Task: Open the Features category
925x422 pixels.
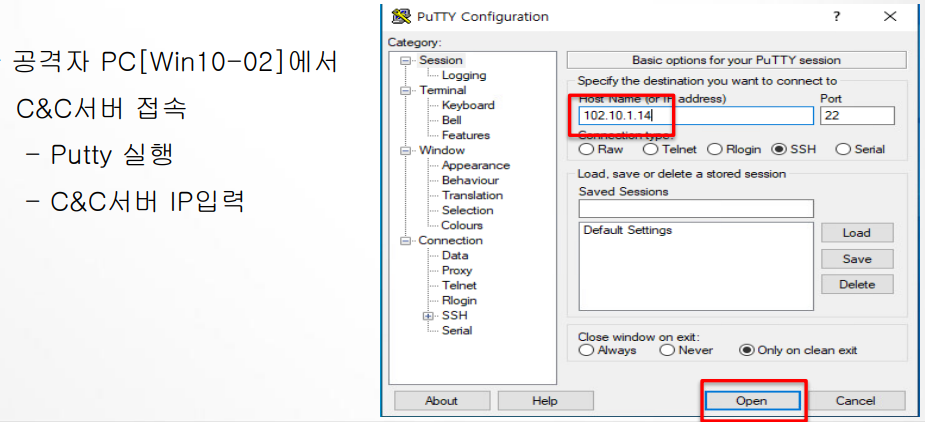Action: [x=465, y=135]
